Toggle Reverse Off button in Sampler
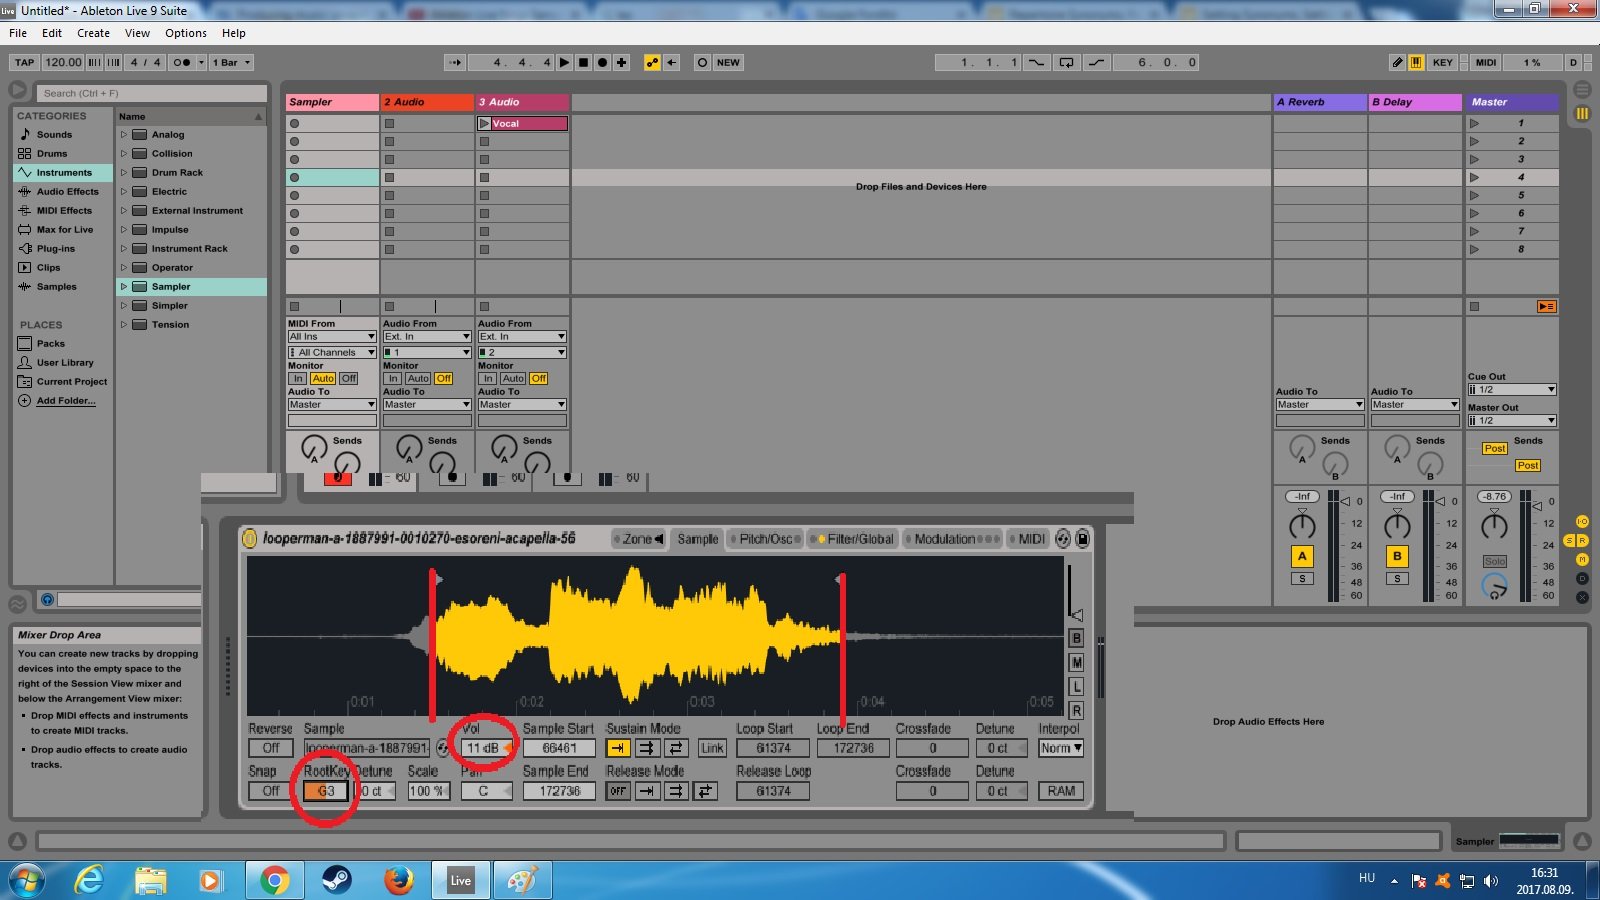Screen dimensions: 1600x900 [x=270, y=748]
